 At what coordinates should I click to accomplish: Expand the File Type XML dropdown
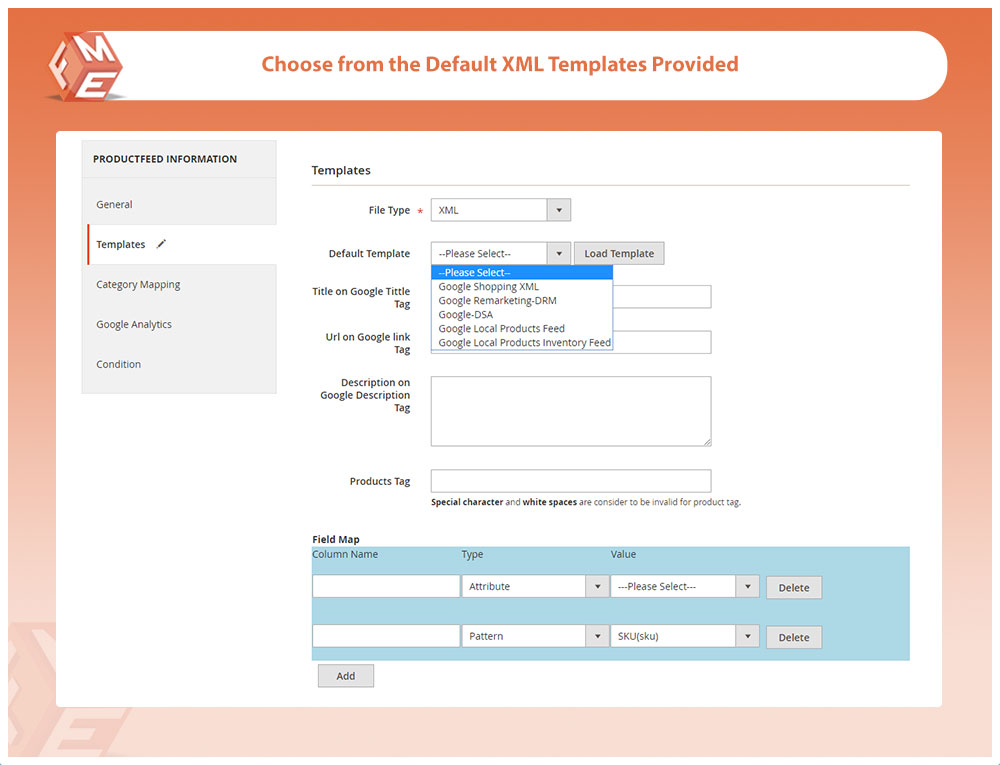click(500, 210)
